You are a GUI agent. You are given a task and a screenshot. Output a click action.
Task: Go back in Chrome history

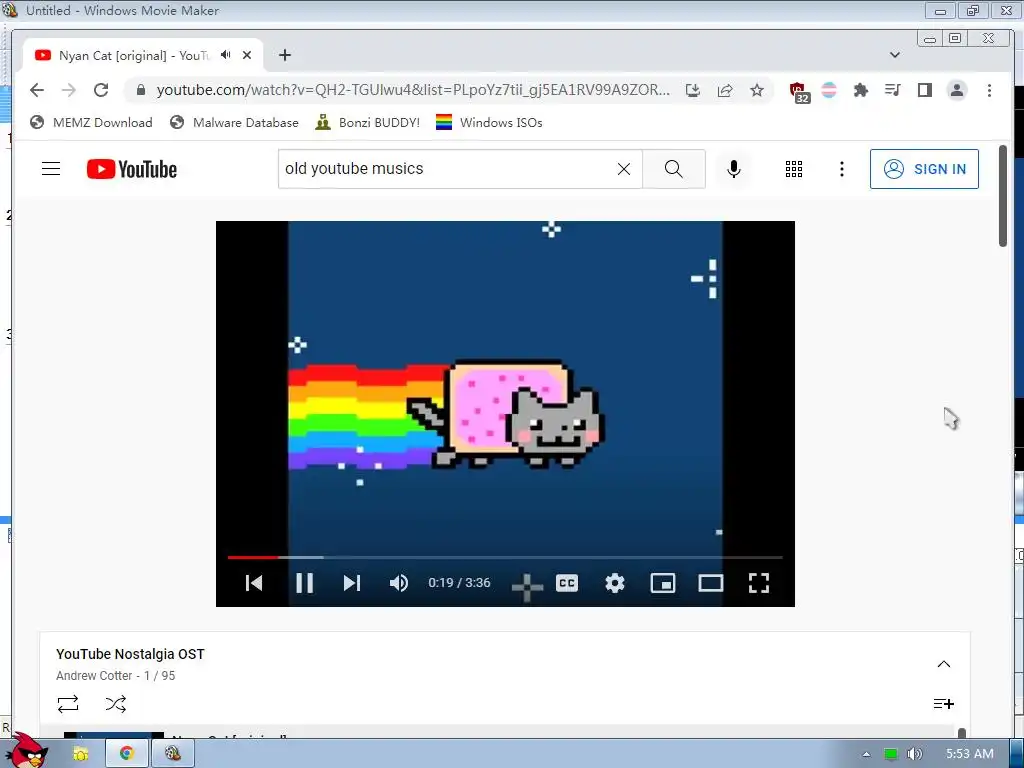coord(37,90)
